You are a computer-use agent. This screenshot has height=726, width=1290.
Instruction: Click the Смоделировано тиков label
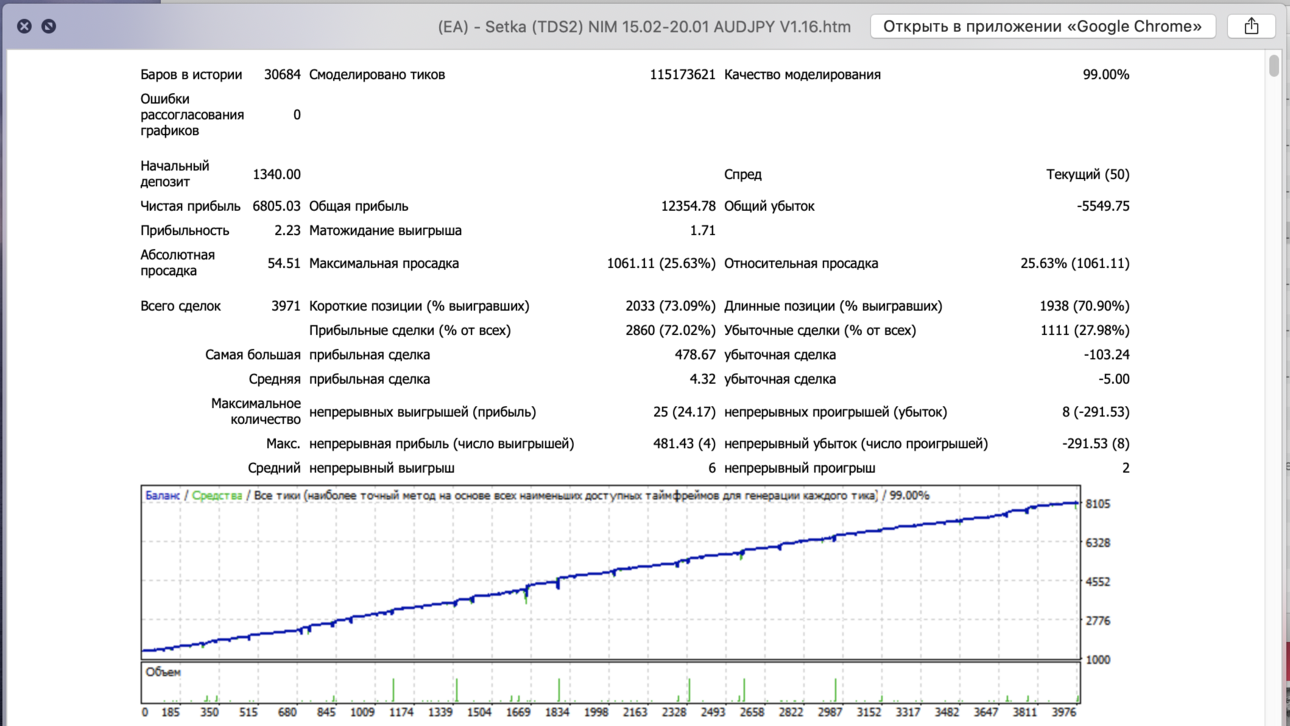point(377,75)
